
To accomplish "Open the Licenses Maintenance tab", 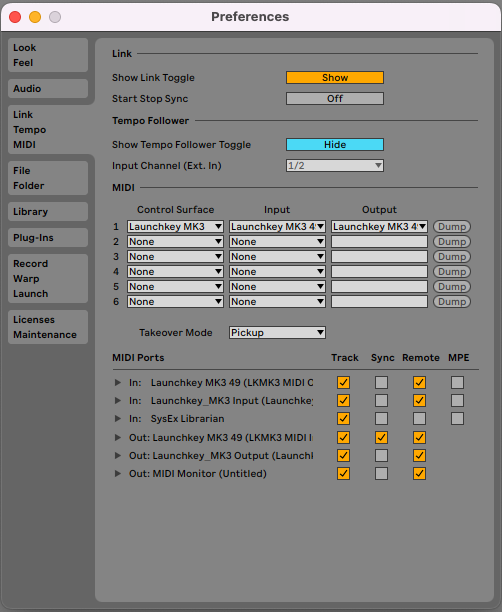I will tap(48, 327).
